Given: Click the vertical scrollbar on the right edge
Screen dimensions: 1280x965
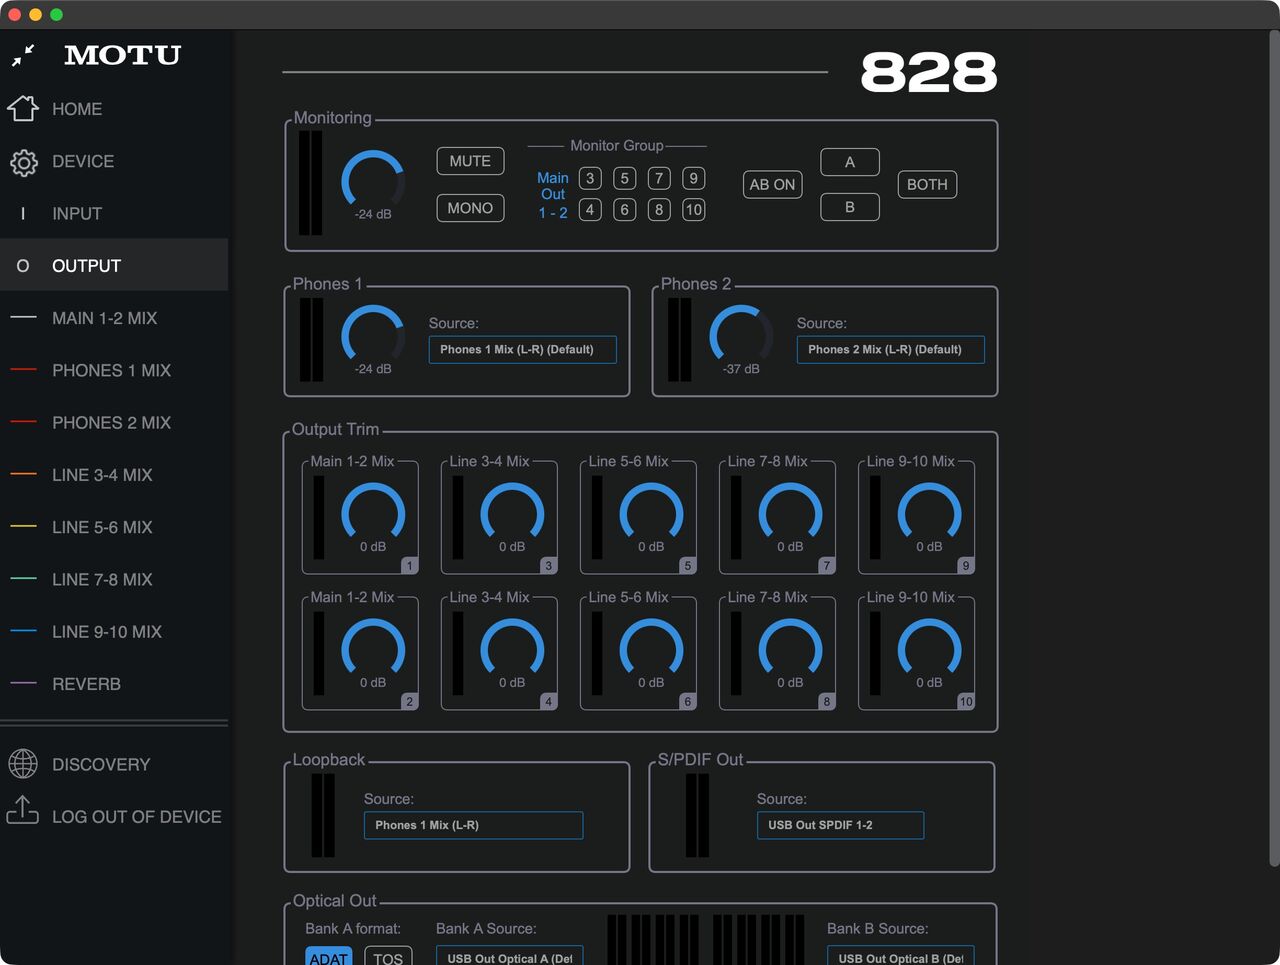Looking at the screenshot, I should point(1274,450).
